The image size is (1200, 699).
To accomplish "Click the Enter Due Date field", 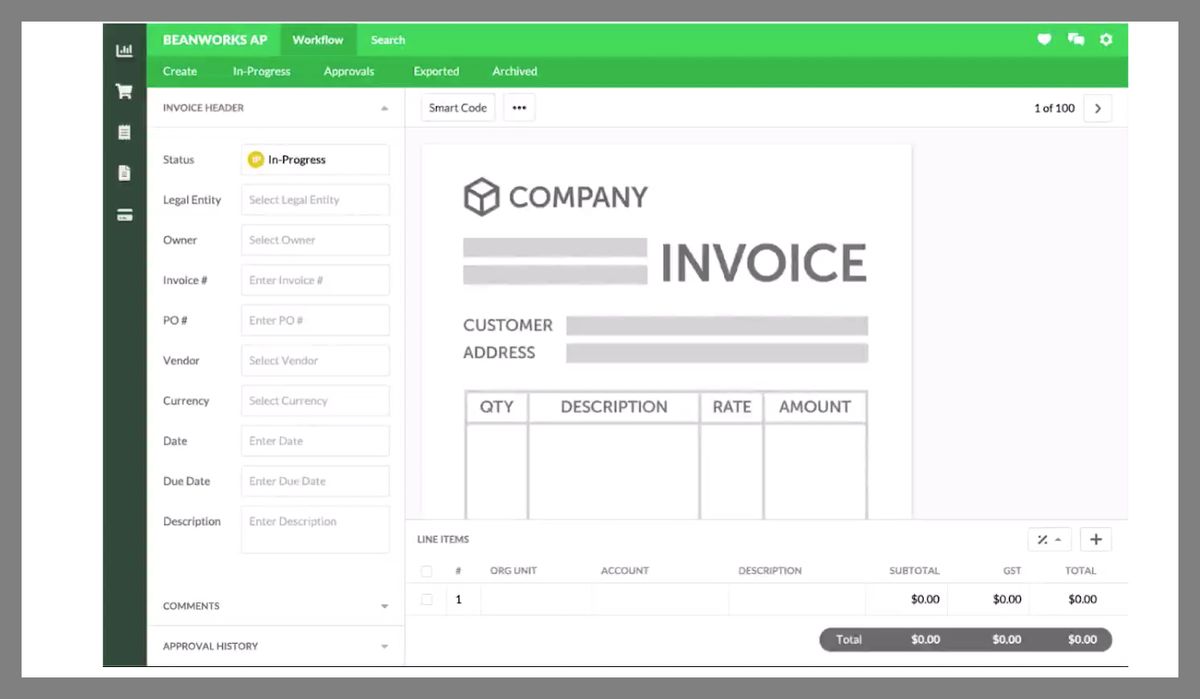I will pos(315,481).
